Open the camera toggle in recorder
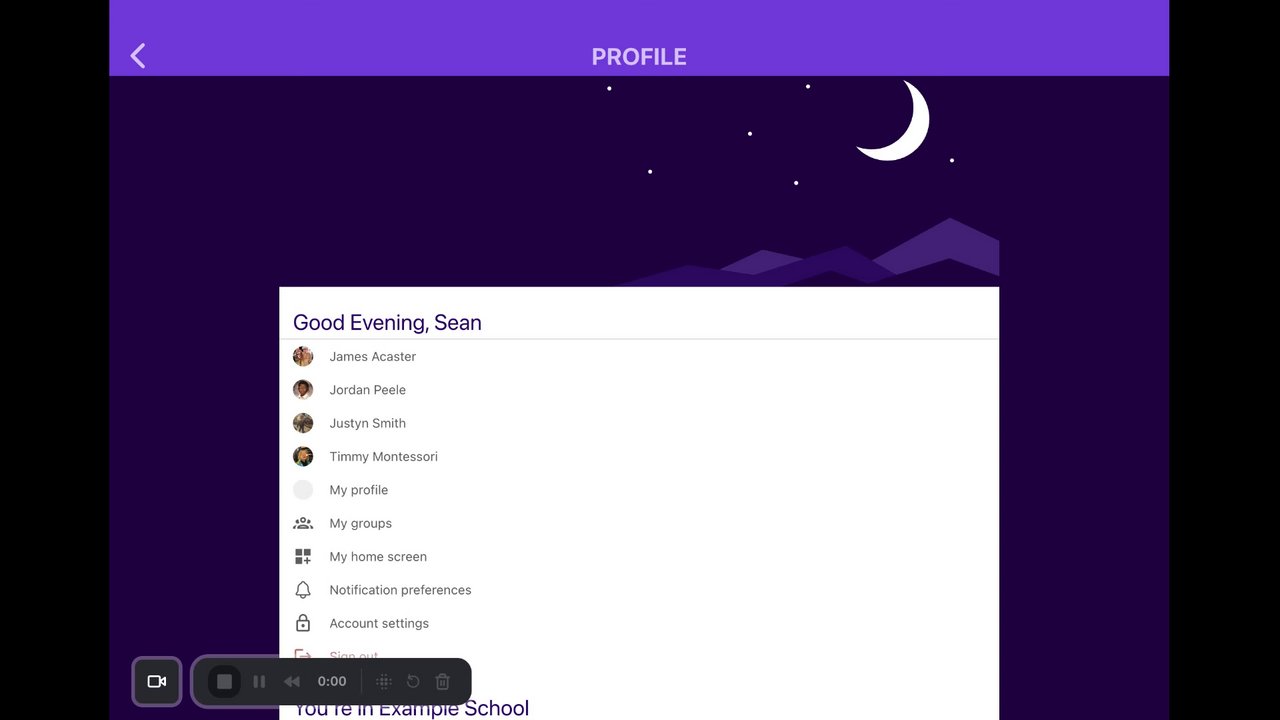Screen dimensions: 1280x720 [157, 681]
